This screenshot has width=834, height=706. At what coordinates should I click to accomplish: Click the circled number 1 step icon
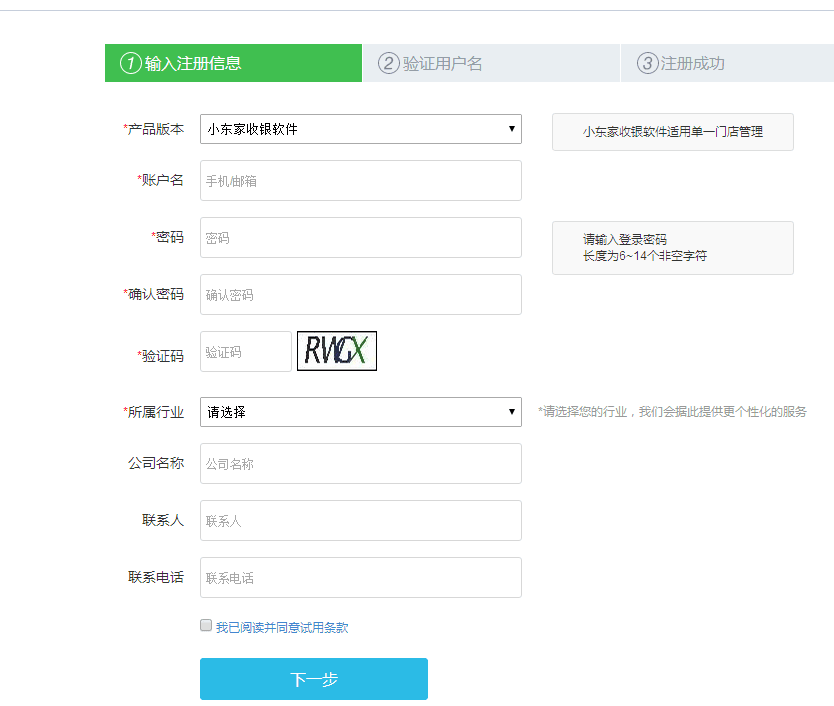pos(130,63)
